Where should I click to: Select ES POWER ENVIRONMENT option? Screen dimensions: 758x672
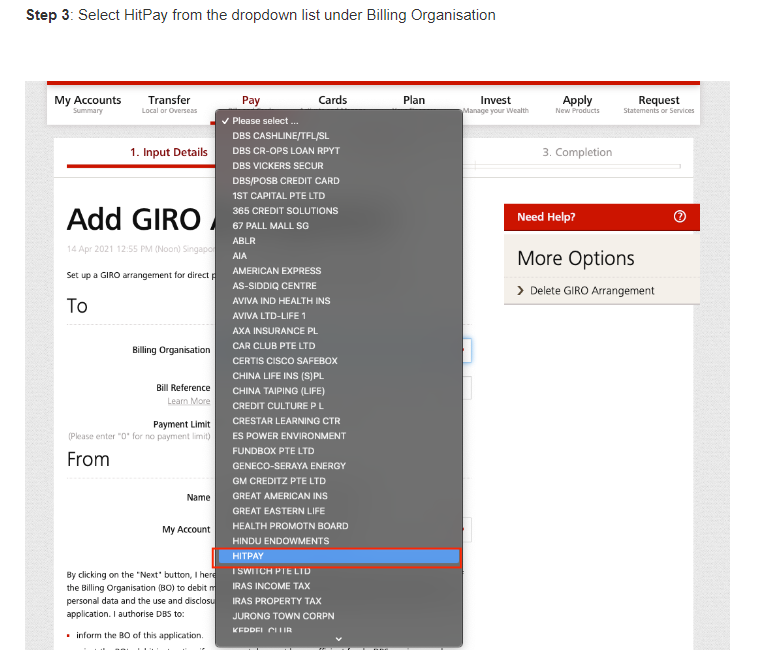point(339,436)
